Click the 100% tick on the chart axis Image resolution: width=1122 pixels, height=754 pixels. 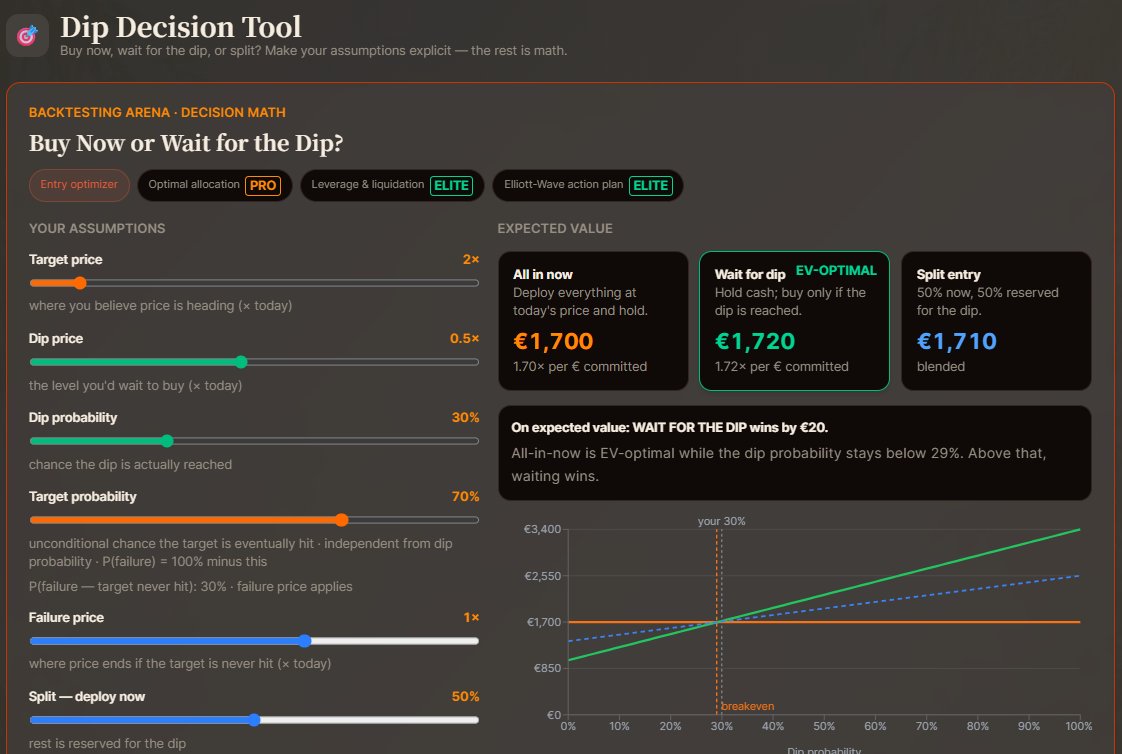[x=1078, y=726]
